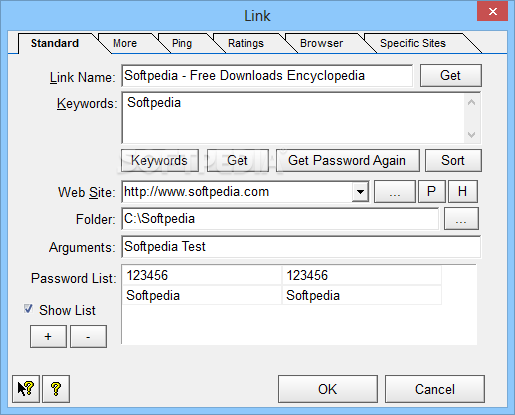Open help with the question mark icon
The height and width of the screenshot is (415, 515).
coord(56,389)
